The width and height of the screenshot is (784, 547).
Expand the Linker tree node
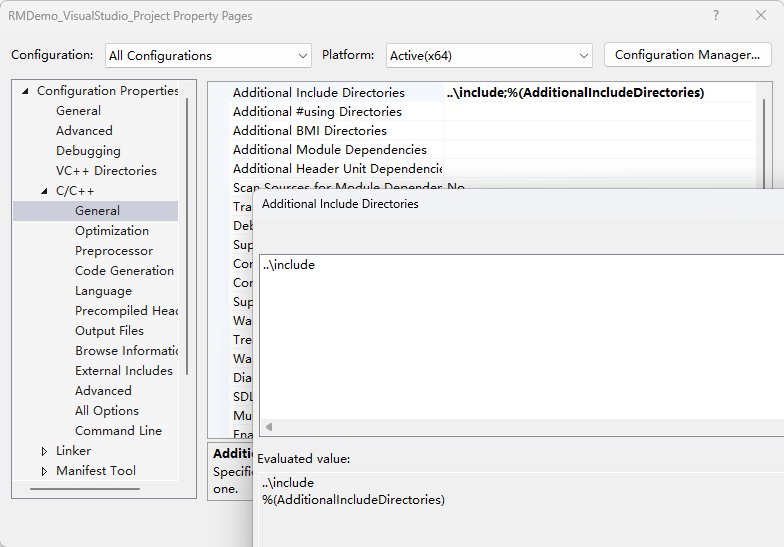[44, 451]
